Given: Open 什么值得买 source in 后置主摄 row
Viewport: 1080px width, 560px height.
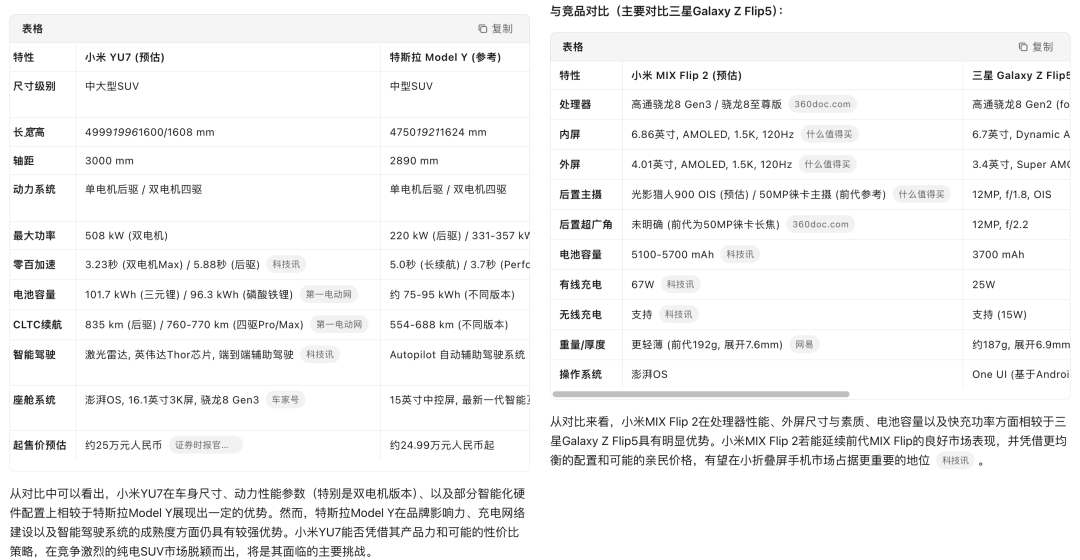Looking at the screenshot, I should (x=921, y=195).
